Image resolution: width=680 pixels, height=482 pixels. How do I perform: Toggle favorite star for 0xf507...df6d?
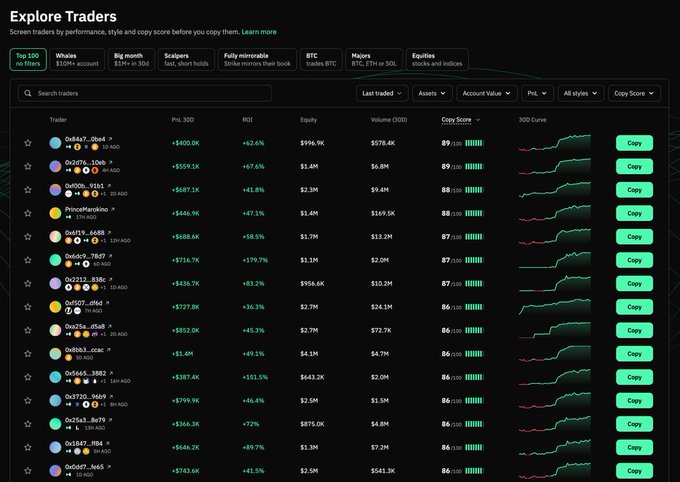point(28,307)
